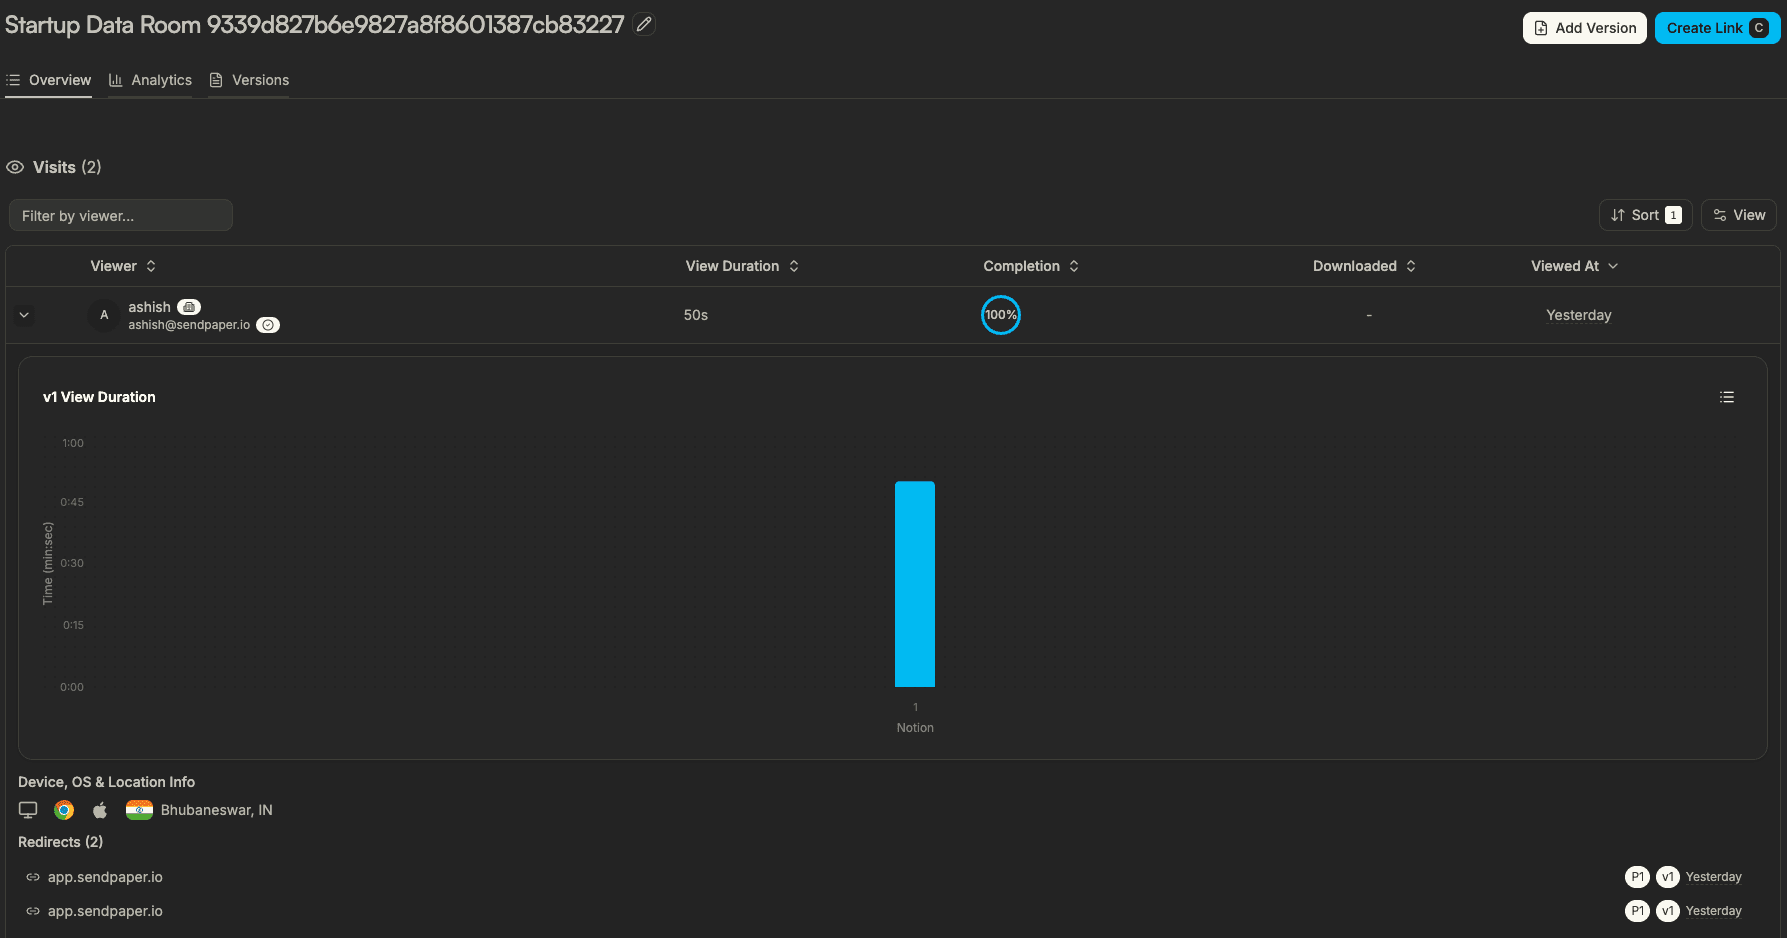Viewport: 1787px width, 938px height.
Task: Expand the ashish visit row details
Action: pyautogui.click(x=24, y=314)
